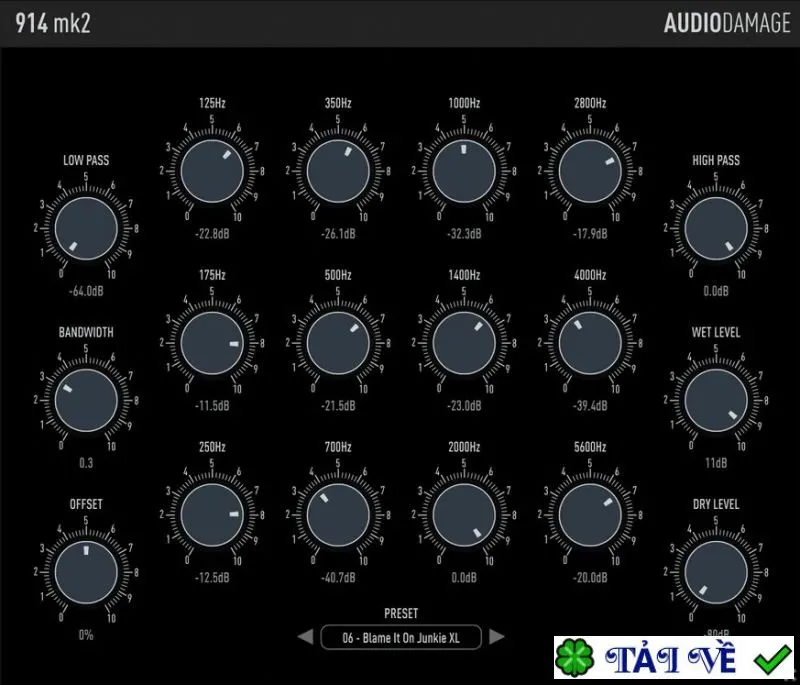The width and height of the screenshot is (800, 685).
Task: Click the HIGH PASS label
Action: (716, 160)
